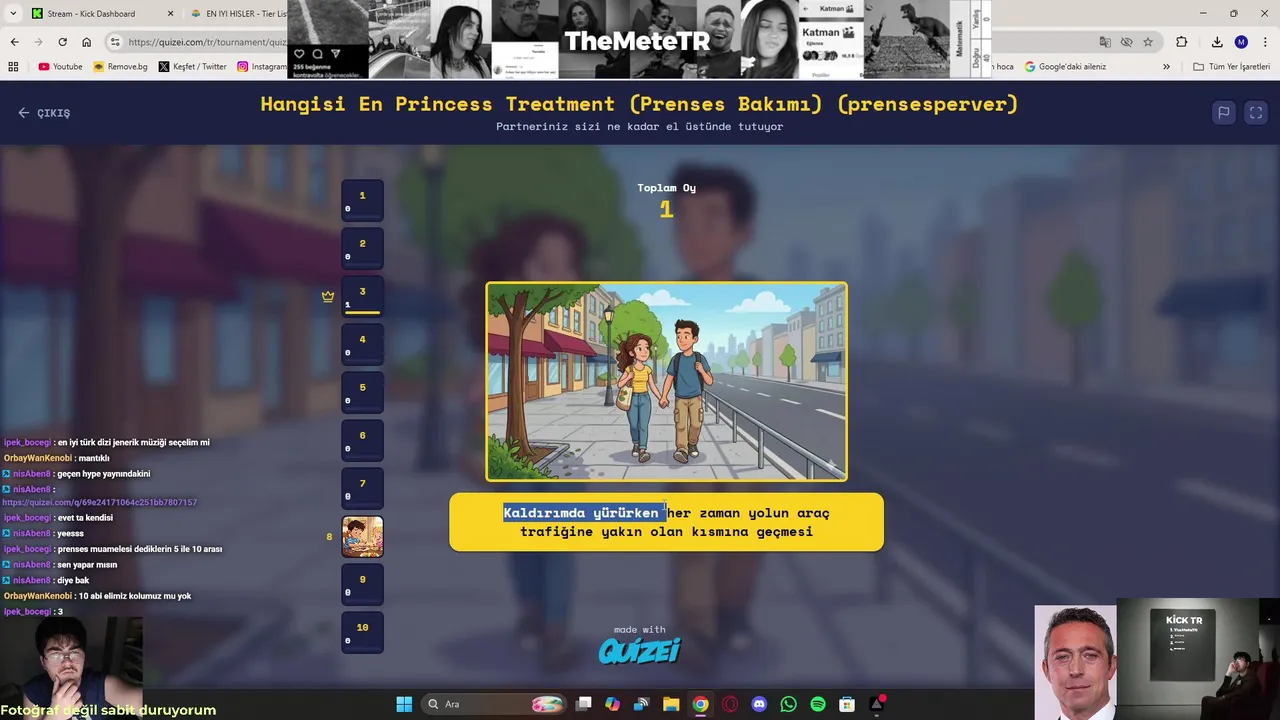The height and width of the screenshot is (720, 1280).
Task: Click the Toplam Oy vote count
Action: pos(666,209)
